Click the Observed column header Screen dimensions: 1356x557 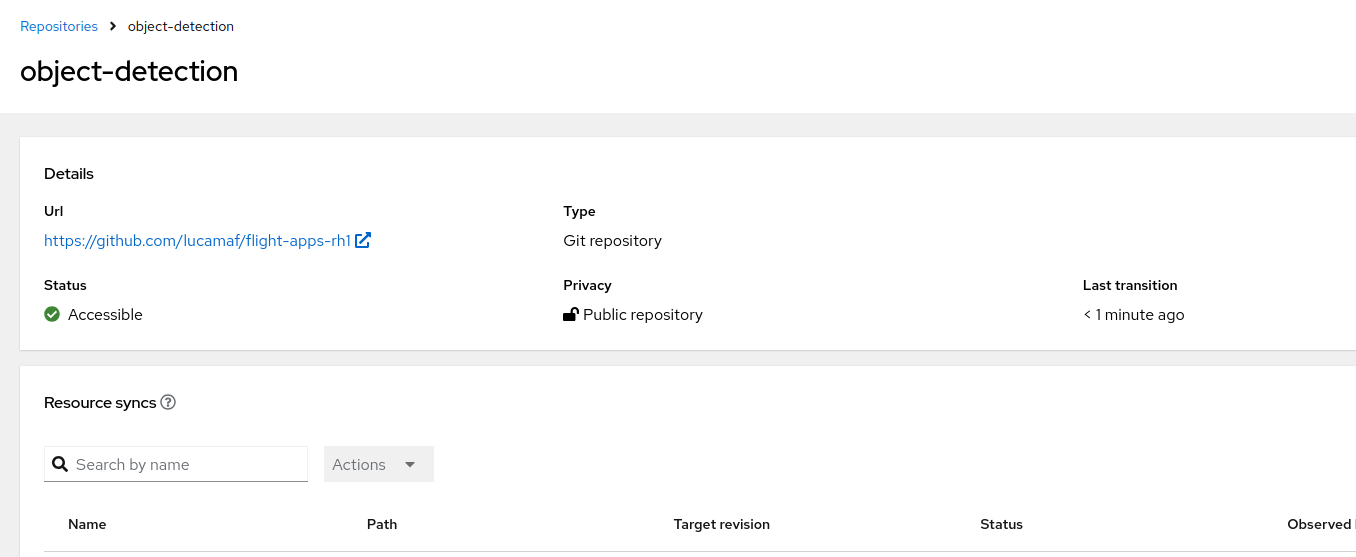tap(1321, 524)
